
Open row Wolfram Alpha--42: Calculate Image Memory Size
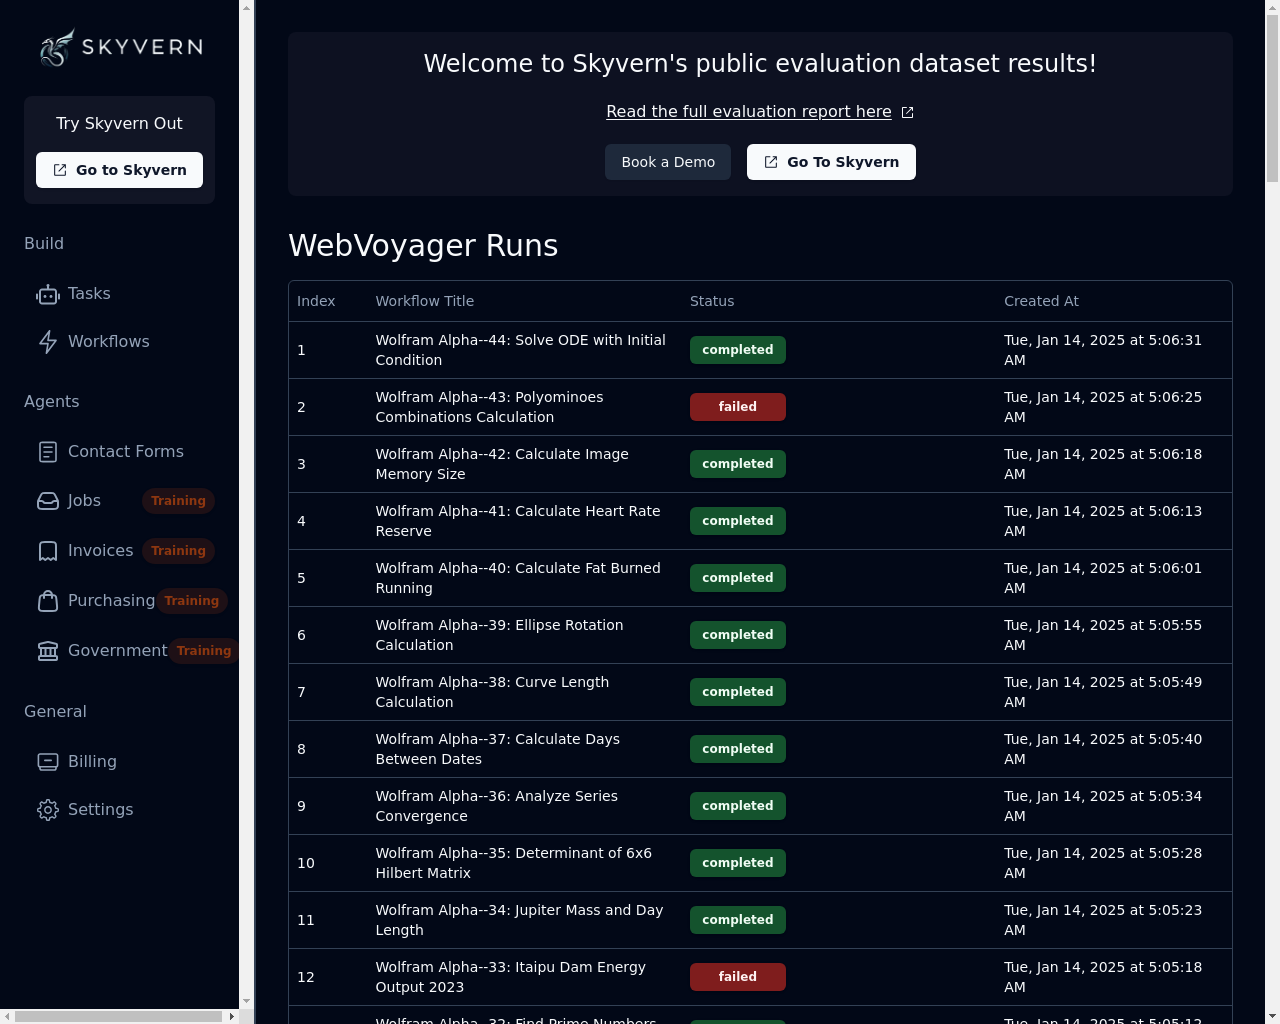pos(760,464)
